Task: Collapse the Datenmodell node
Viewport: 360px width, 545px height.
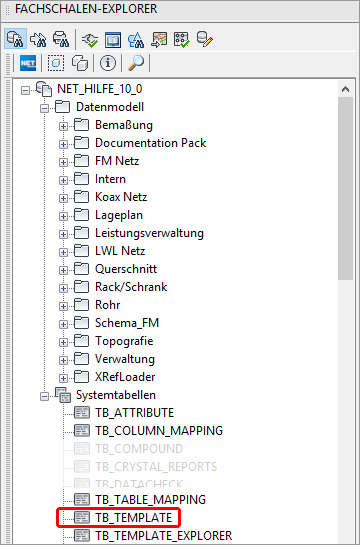Action: [x=44, y=108]
